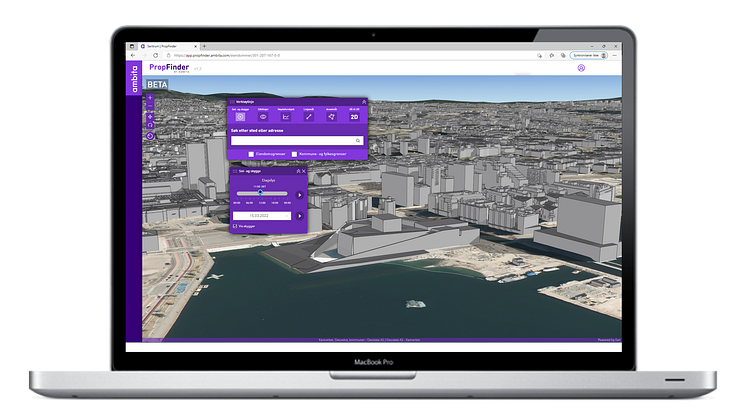Image resolution: width=746 pixels, height=419 pixels.
Task: Zoom in with the map plus button
Action: point(150,97)
